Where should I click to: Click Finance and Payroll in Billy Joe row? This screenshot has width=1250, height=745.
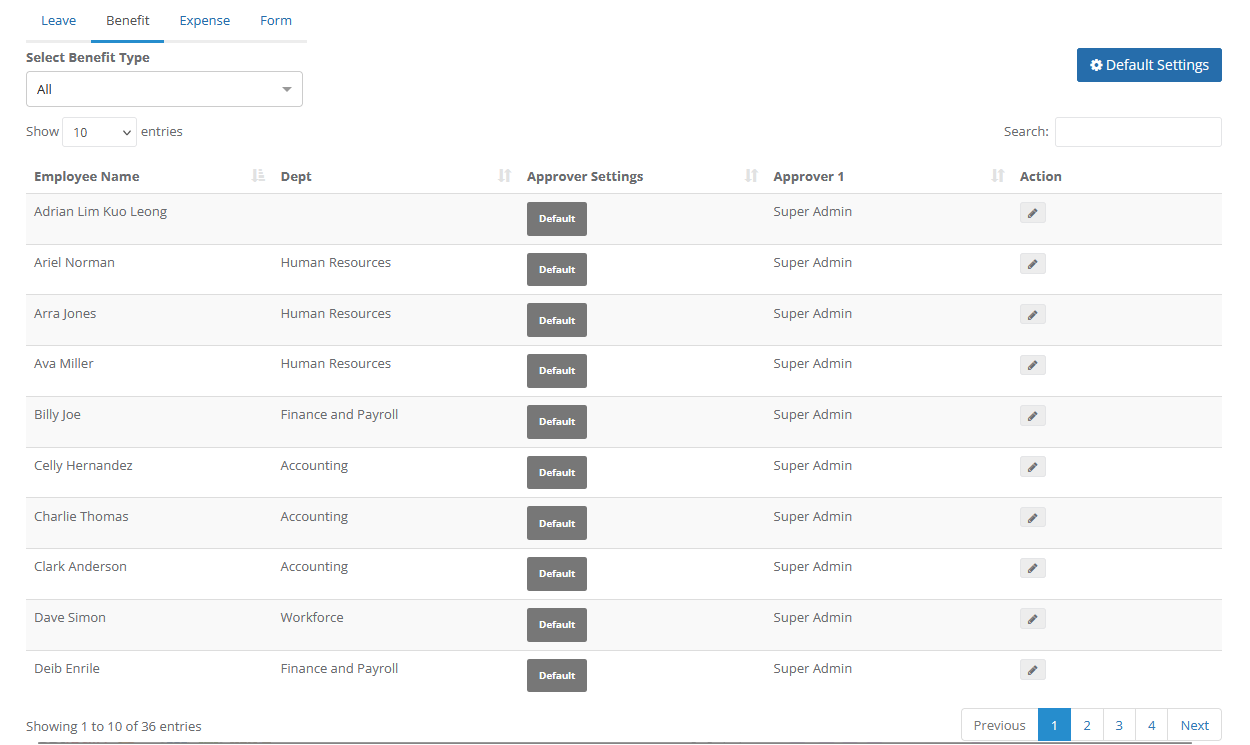point(339,415)
